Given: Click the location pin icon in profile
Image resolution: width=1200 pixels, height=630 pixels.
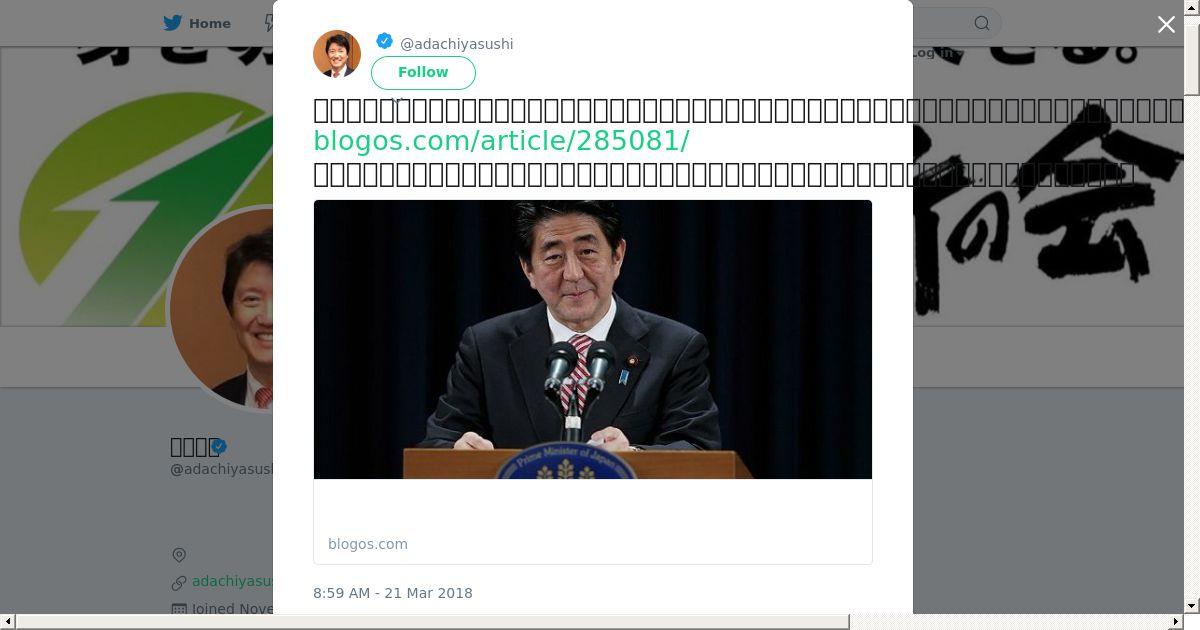Looking at the screenshot, I should point(179,555).
